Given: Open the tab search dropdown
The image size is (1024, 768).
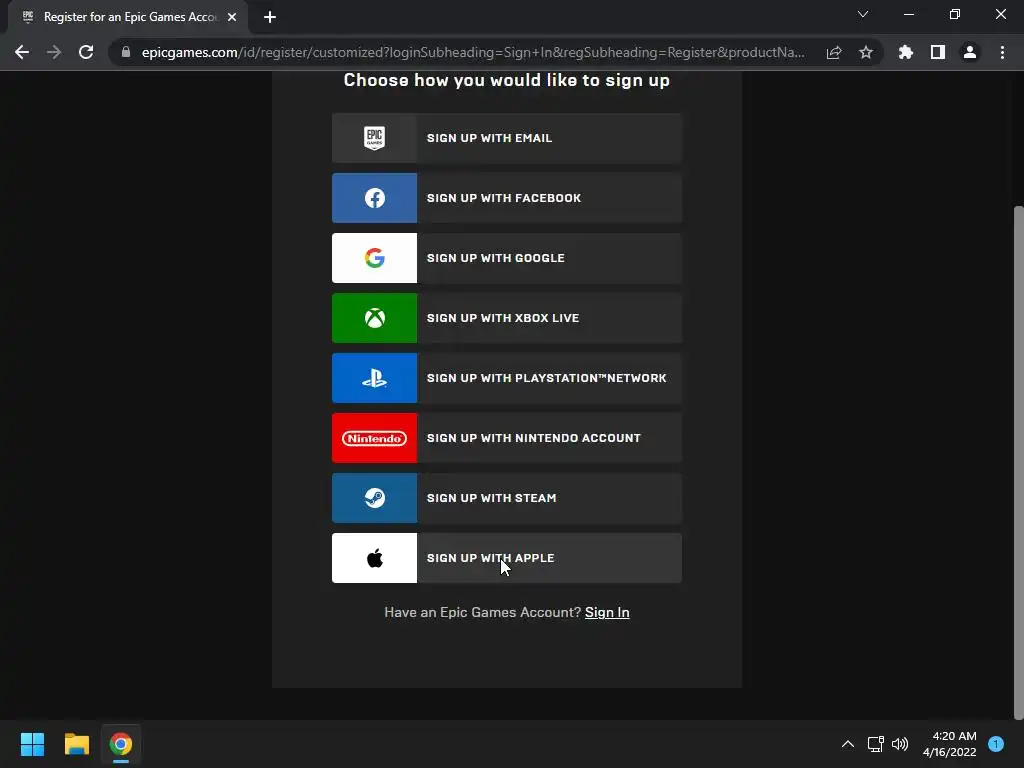Looking at the screenshot, I should click(x=863, y=14).
